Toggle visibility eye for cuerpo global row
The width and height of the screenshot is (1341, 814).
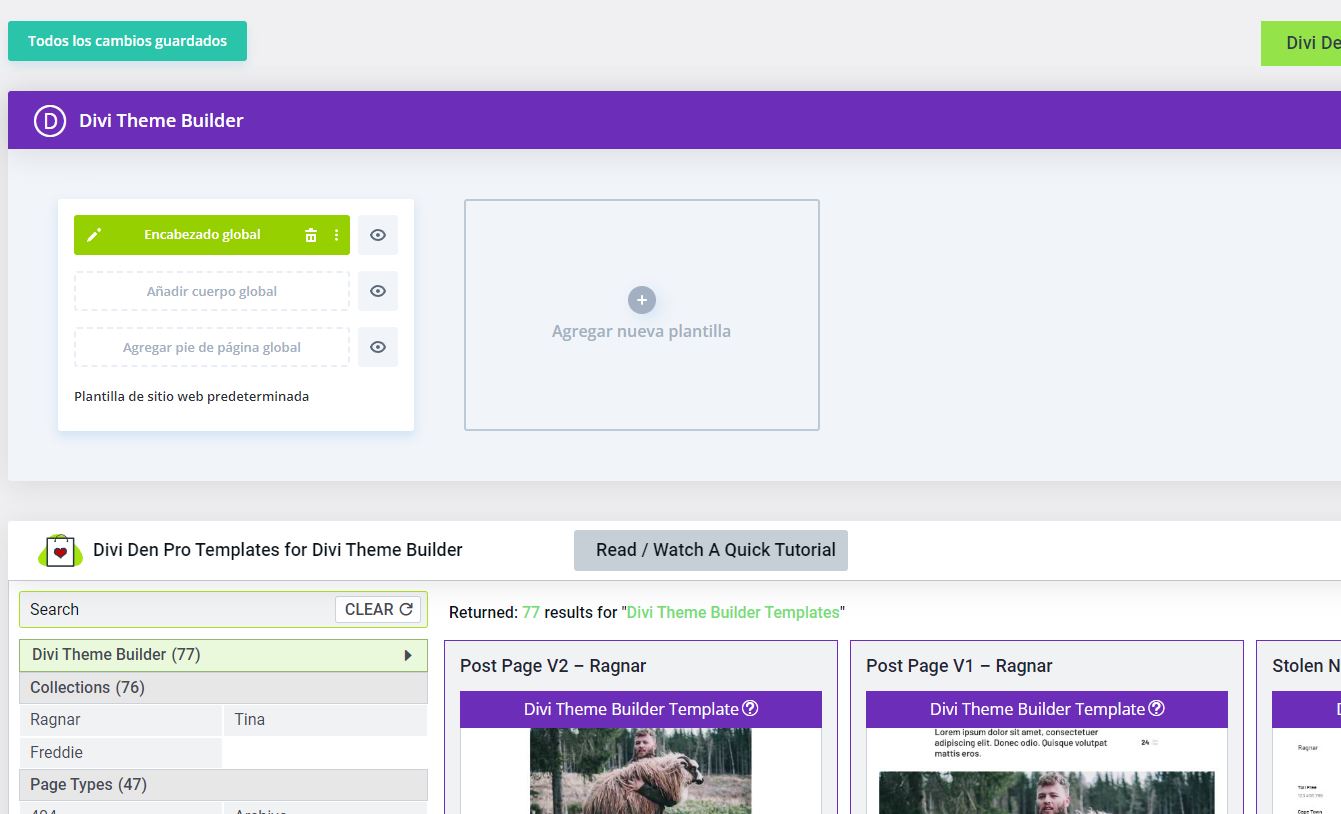pos(378,291)
